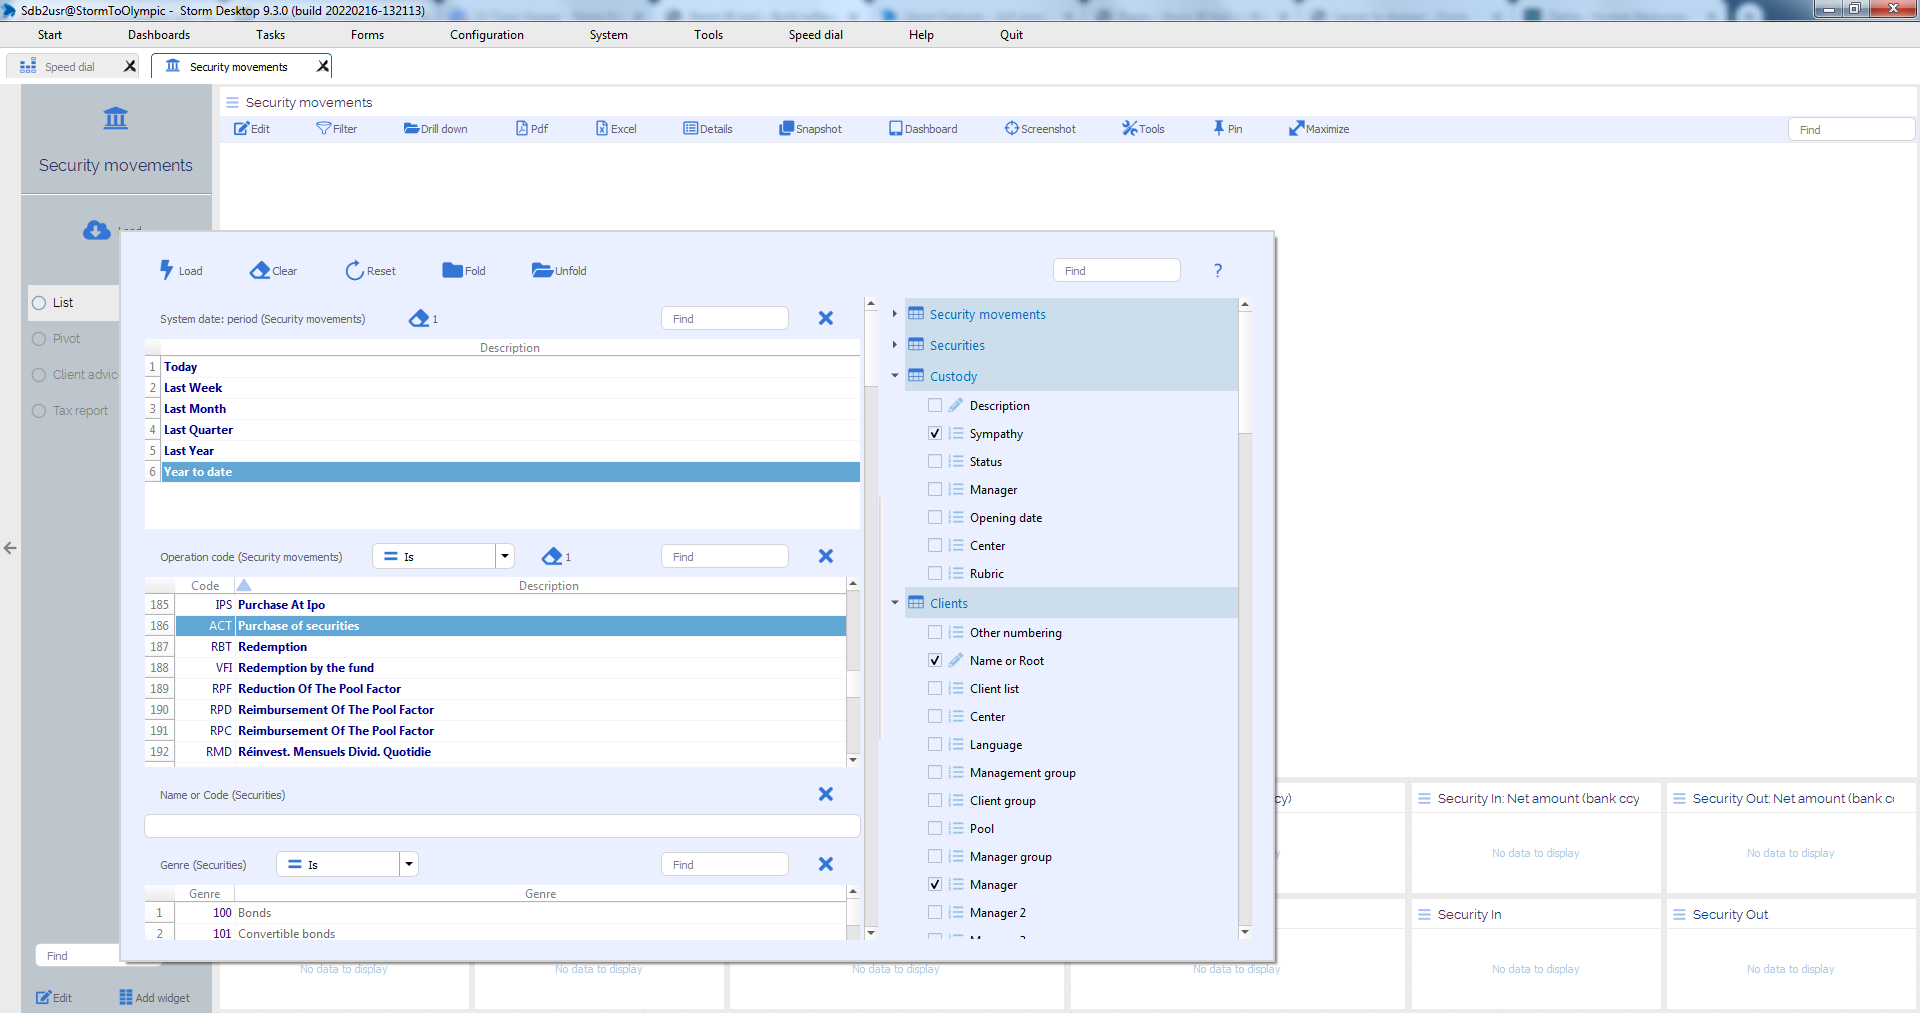Remove the Genre filter with X
1920x1016 pixels.
pos(826,864)
